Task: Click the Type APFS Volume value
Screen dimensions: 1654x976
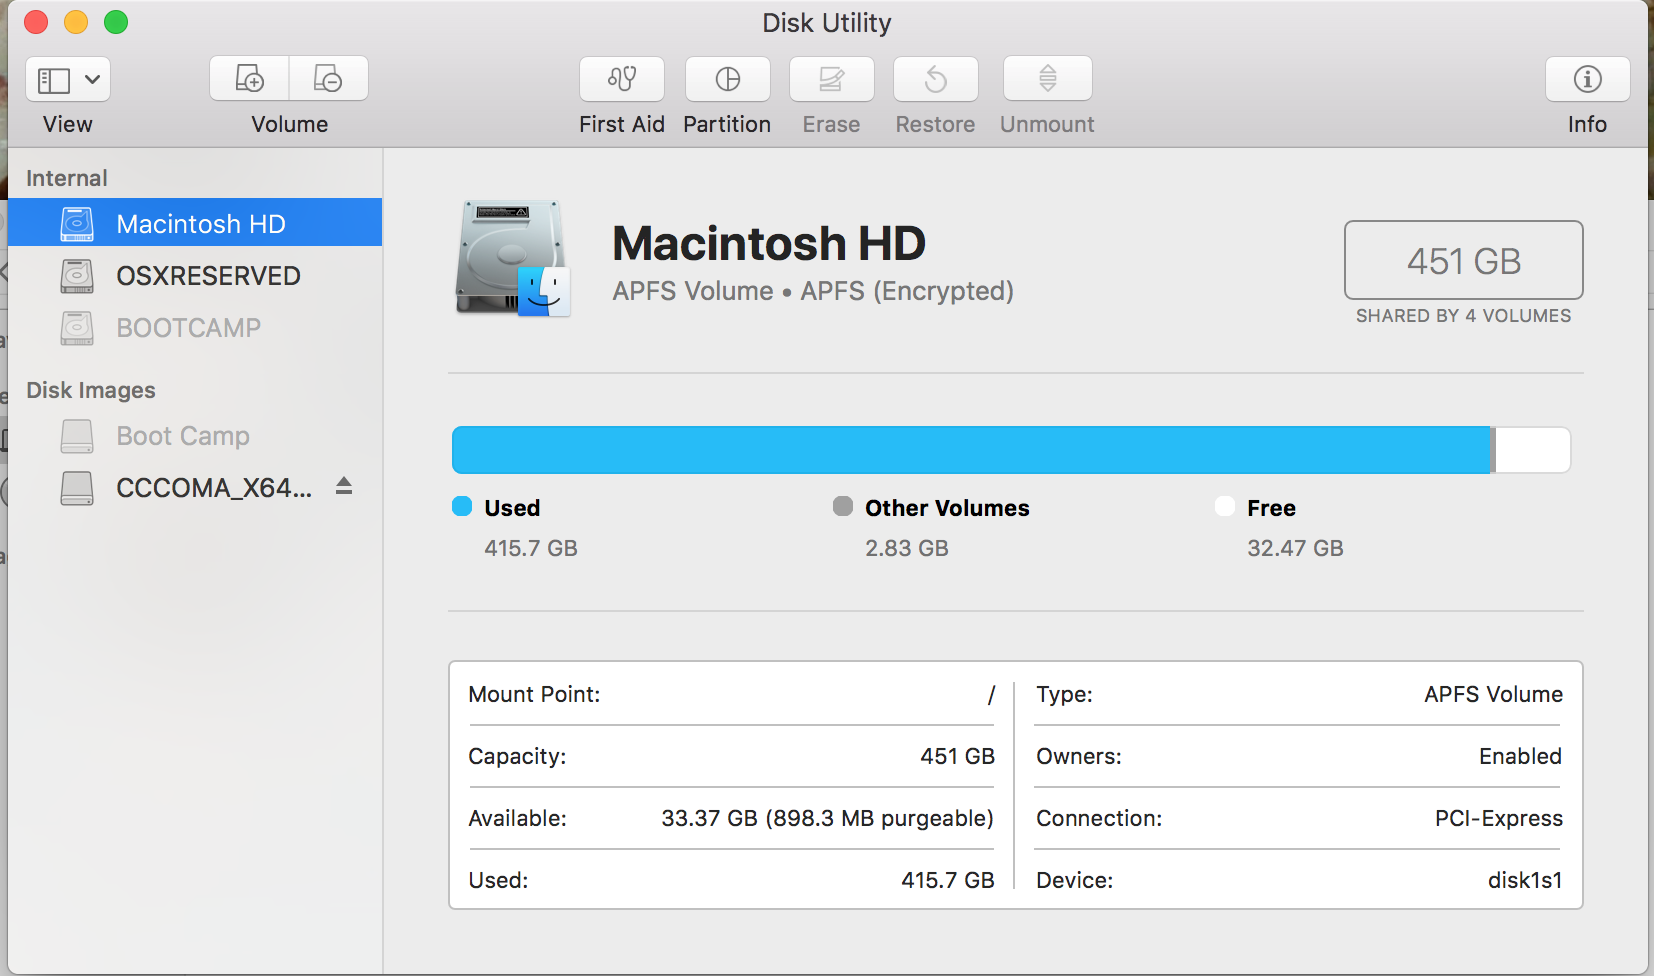Action: tap(1494, 694)
